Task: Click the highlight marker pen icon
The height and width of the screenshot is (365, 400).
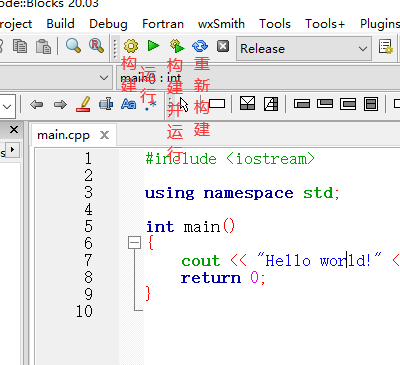Action: (x=83, y=104)
